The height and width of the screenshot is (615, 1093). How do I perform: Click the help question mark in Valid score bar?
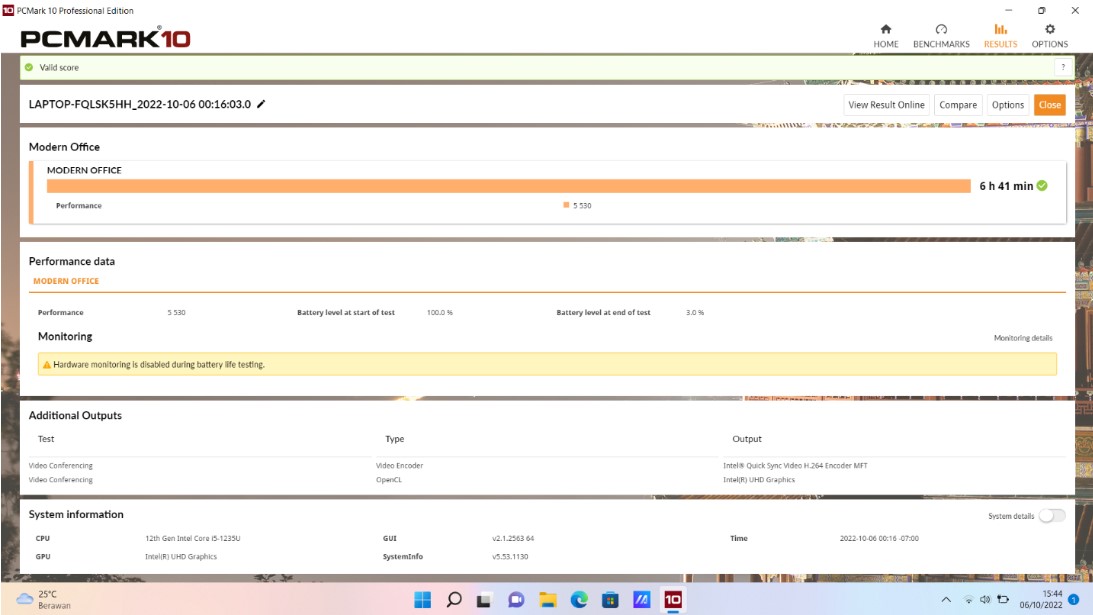click(x=1063, y=67)
